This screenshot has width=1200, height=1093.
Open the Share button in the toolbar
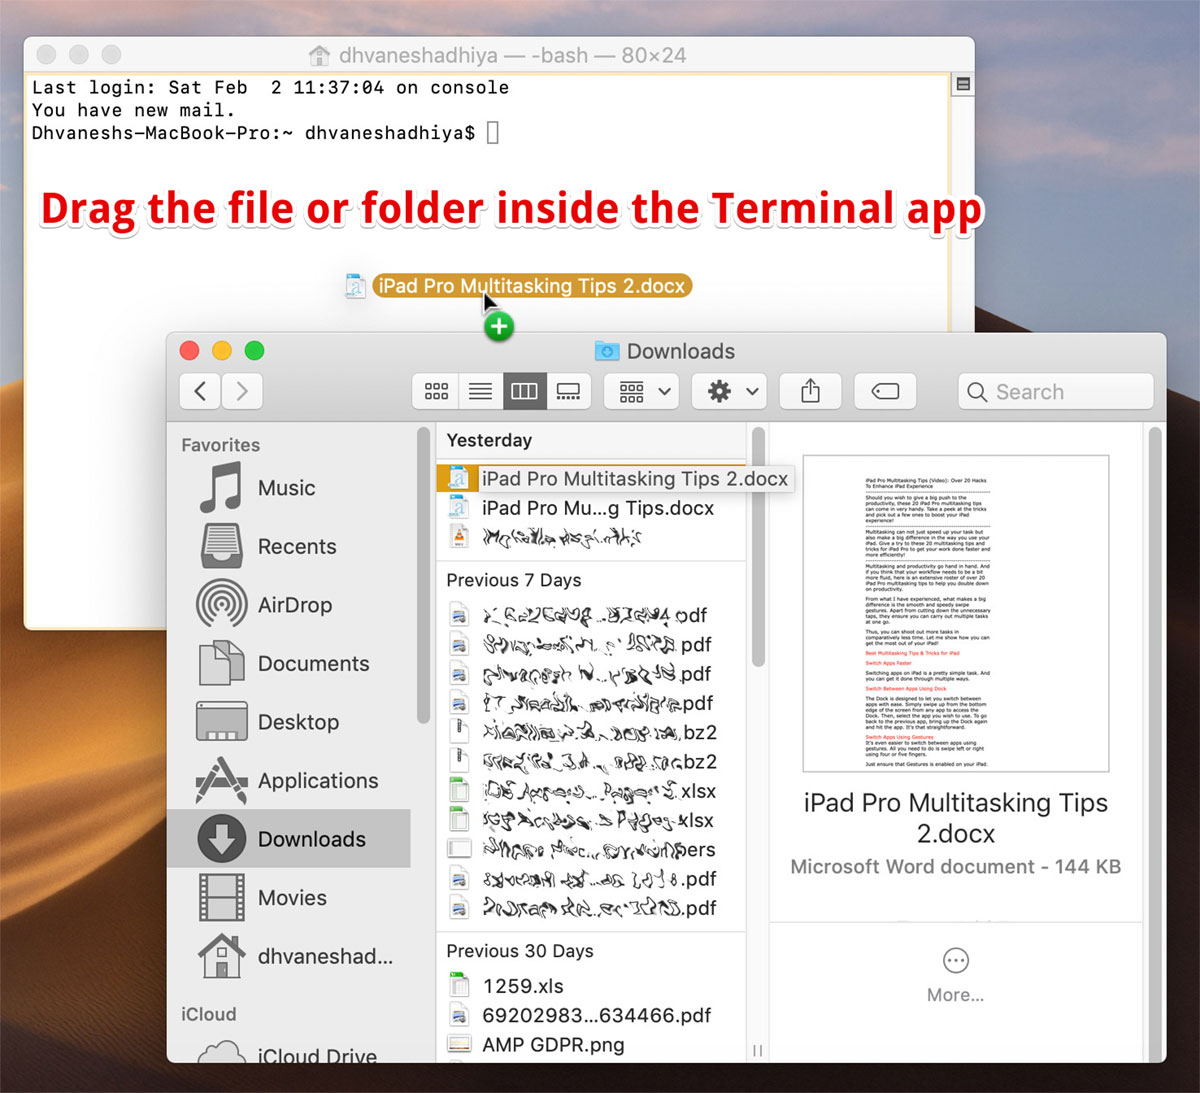(x=810, y=391)
